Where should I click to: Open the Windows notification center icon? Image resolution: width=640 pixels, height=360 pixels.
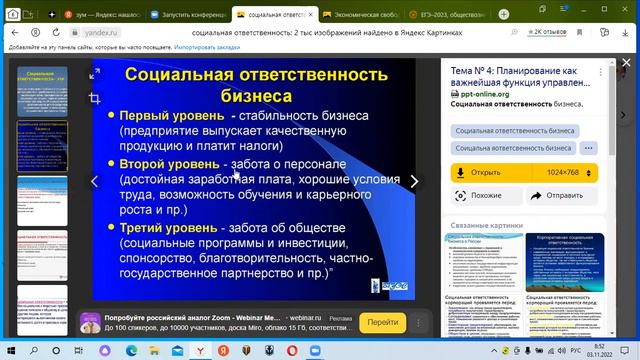(624, 351)
